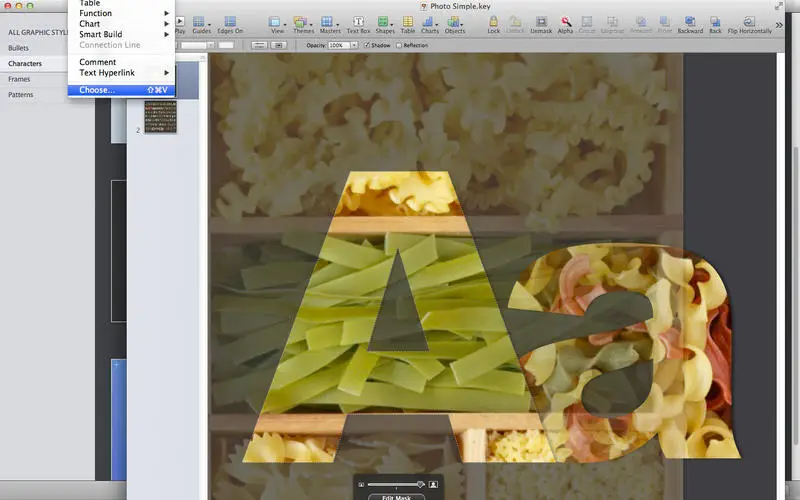The width and height of the screenshot is (800, 500).
Task: Open the Guides toolbar icon
Action: 201,24
